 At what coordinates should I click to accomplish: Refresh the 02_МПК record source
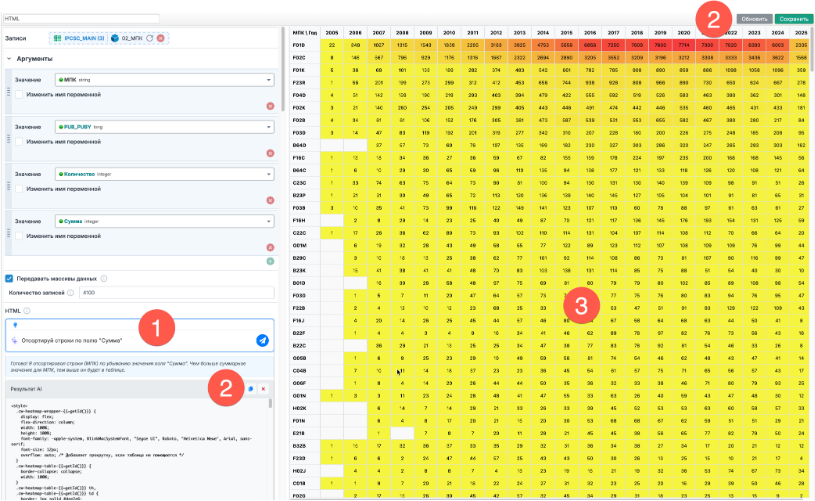(x=150, y=37)
